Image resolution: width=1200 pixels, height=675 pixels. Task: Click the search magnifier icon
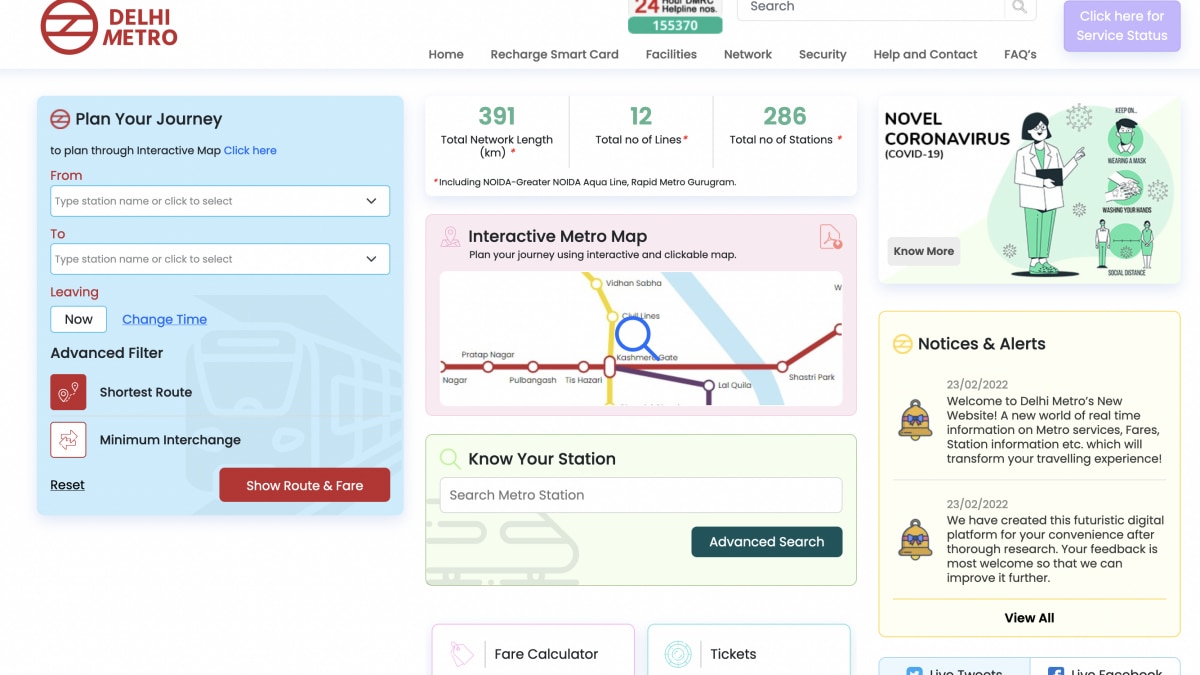pos(1019,8)
